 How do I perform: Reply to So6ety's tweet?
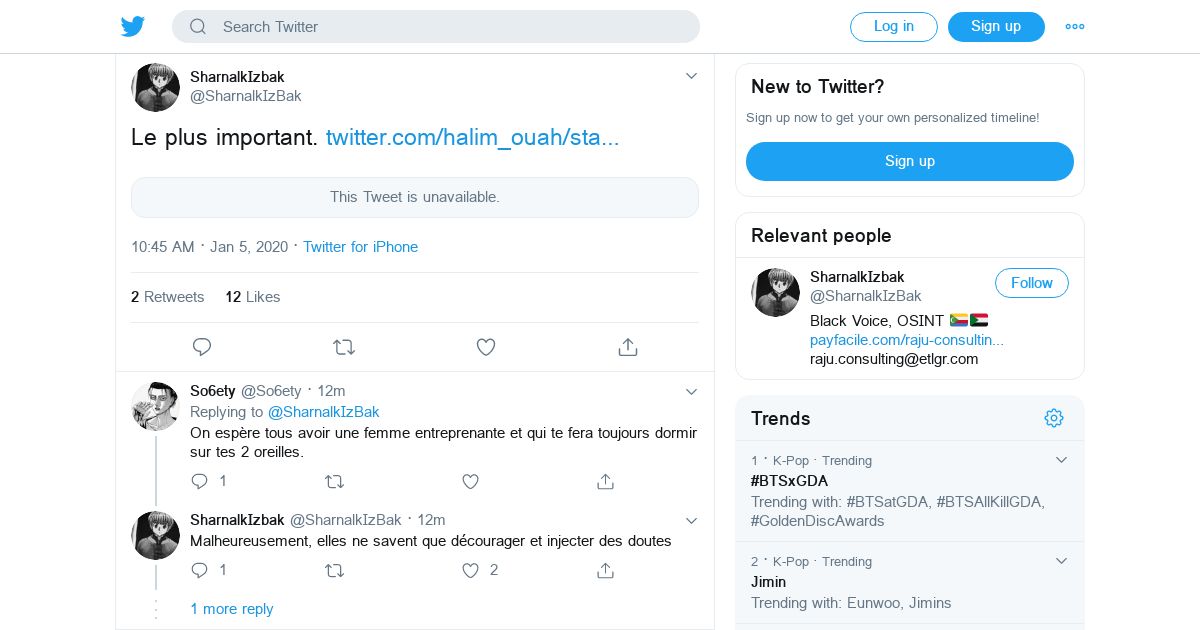[200, 481]
